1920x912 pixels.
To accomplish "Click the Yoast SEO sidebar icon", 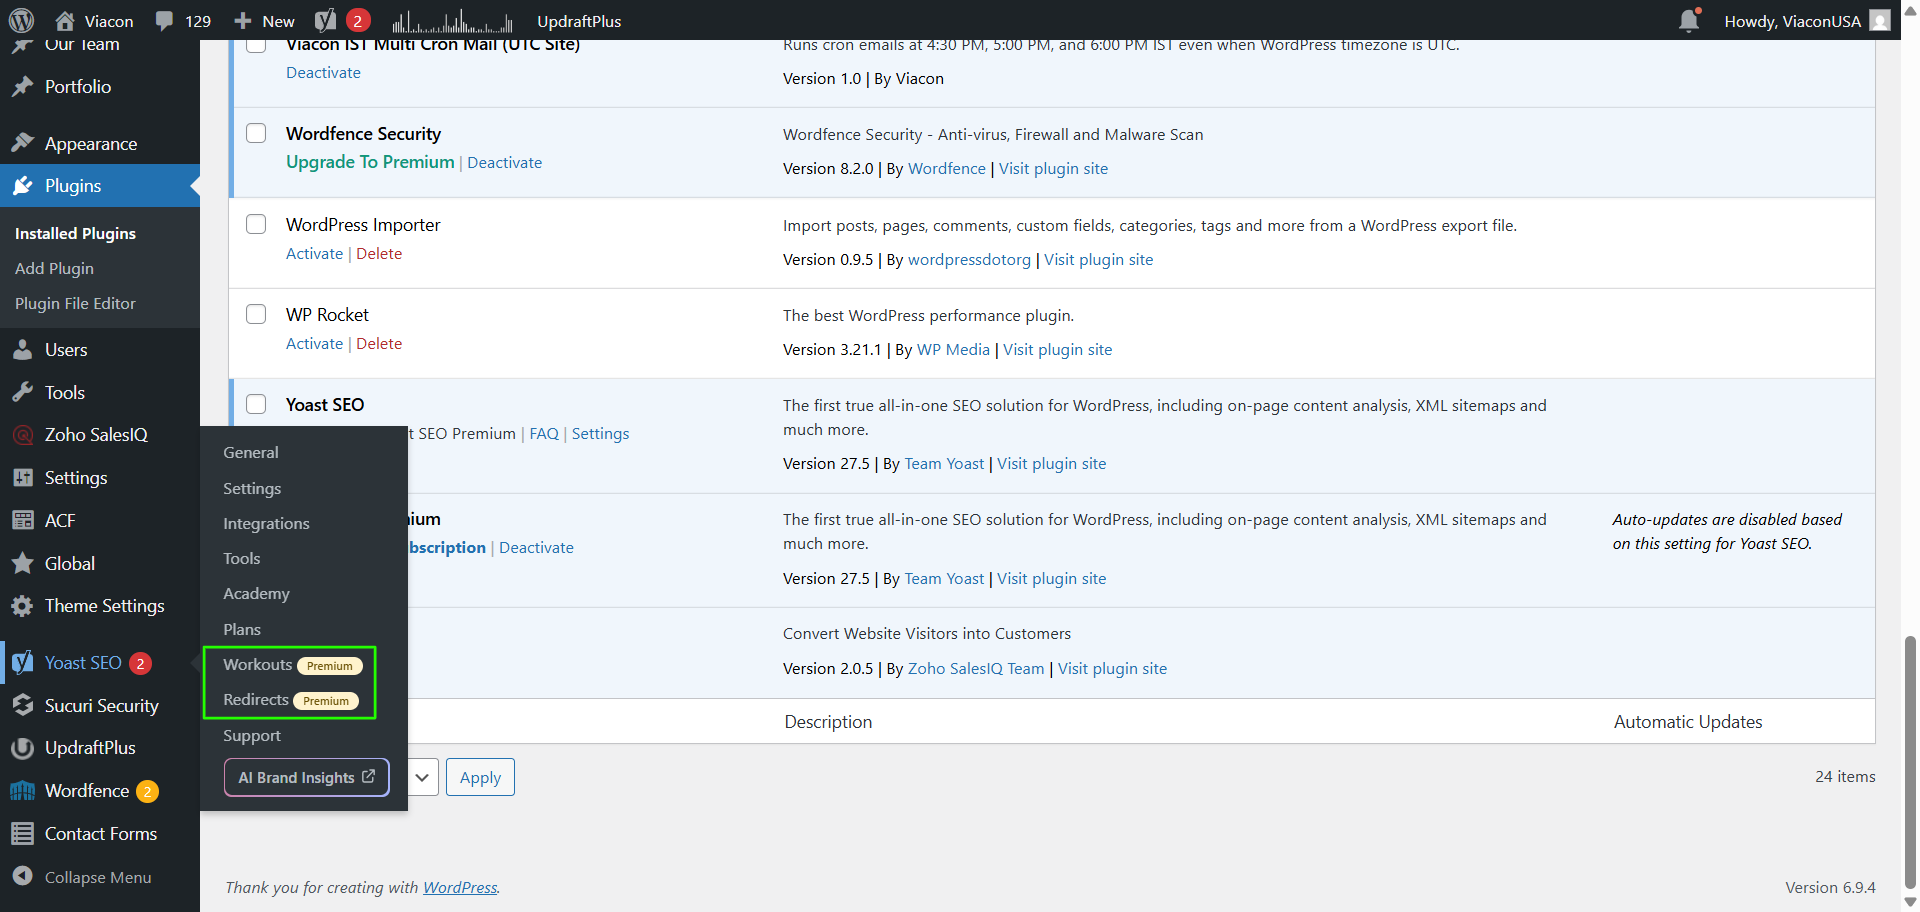I will point(23,663).
